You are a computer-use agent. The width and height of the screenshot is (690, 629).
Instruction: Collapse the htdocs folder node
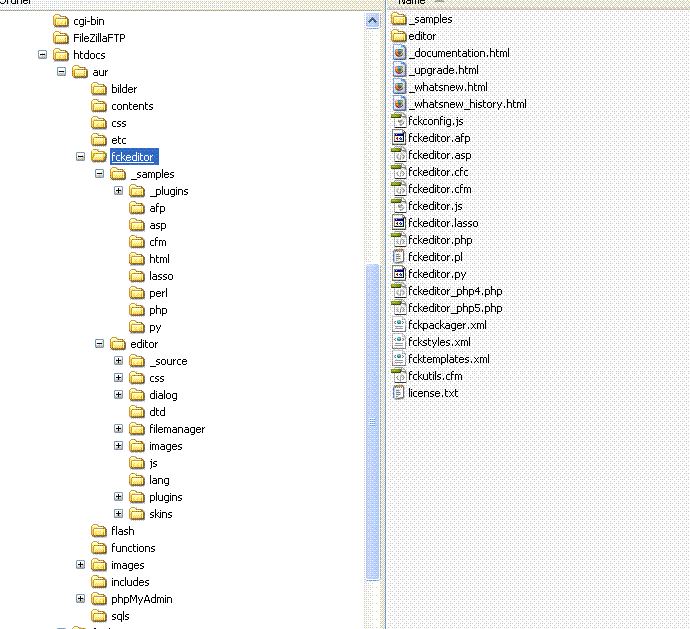click(43, 55)
